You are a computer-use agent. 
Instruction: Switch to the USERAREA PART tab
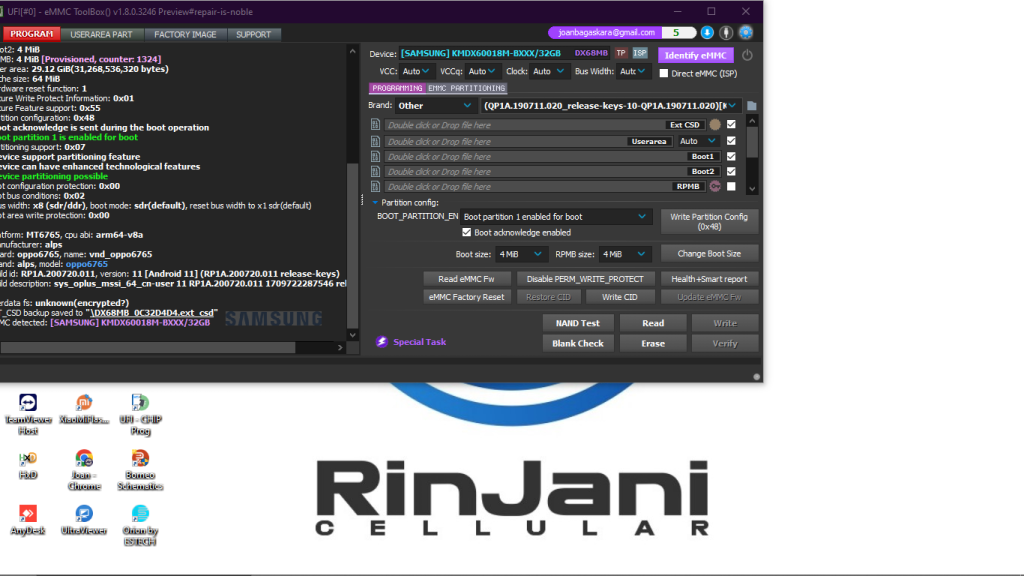(101, 34)
